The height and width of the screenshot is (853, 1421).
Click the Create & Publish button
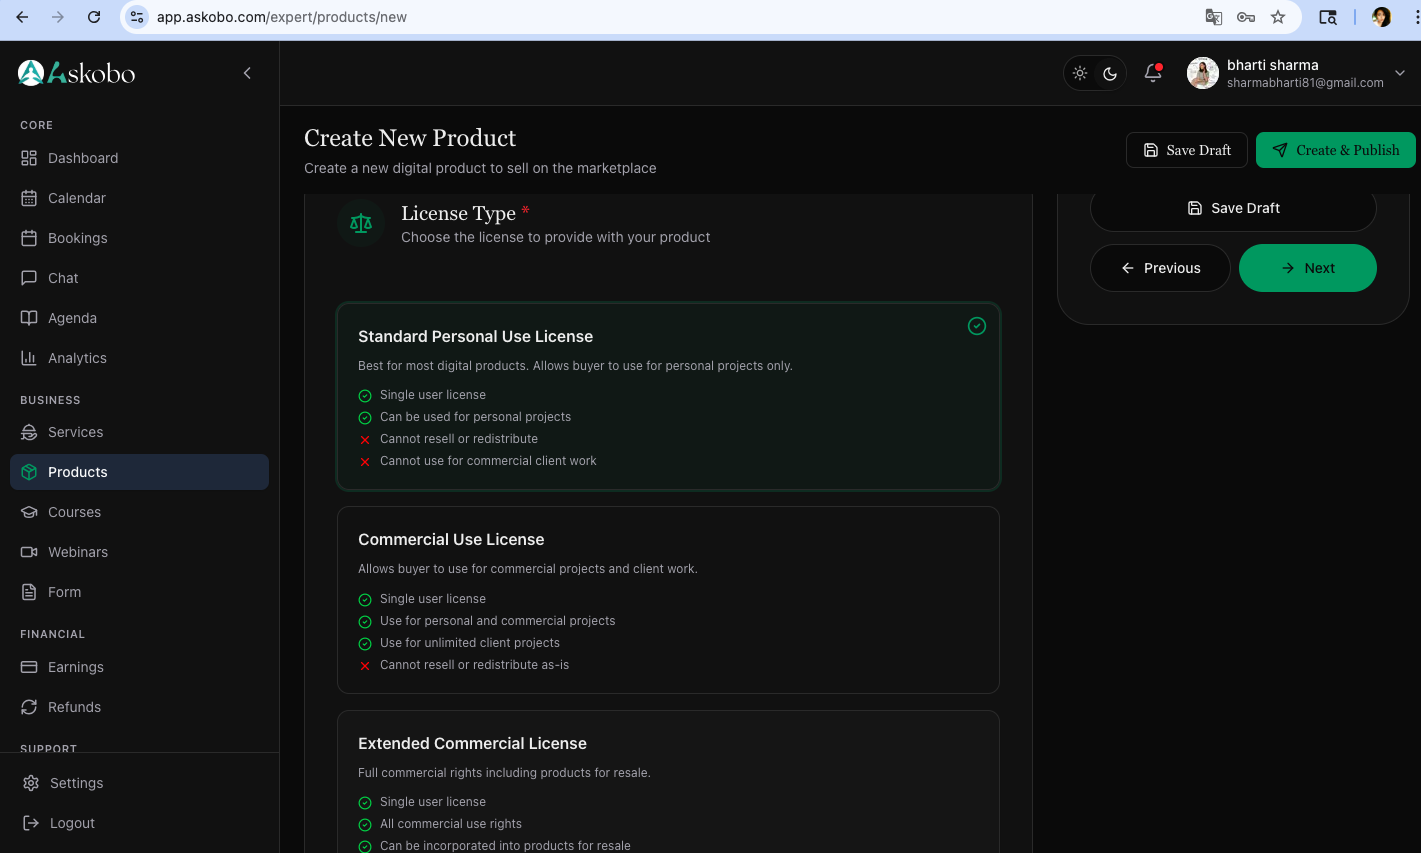click(1335, 150)
